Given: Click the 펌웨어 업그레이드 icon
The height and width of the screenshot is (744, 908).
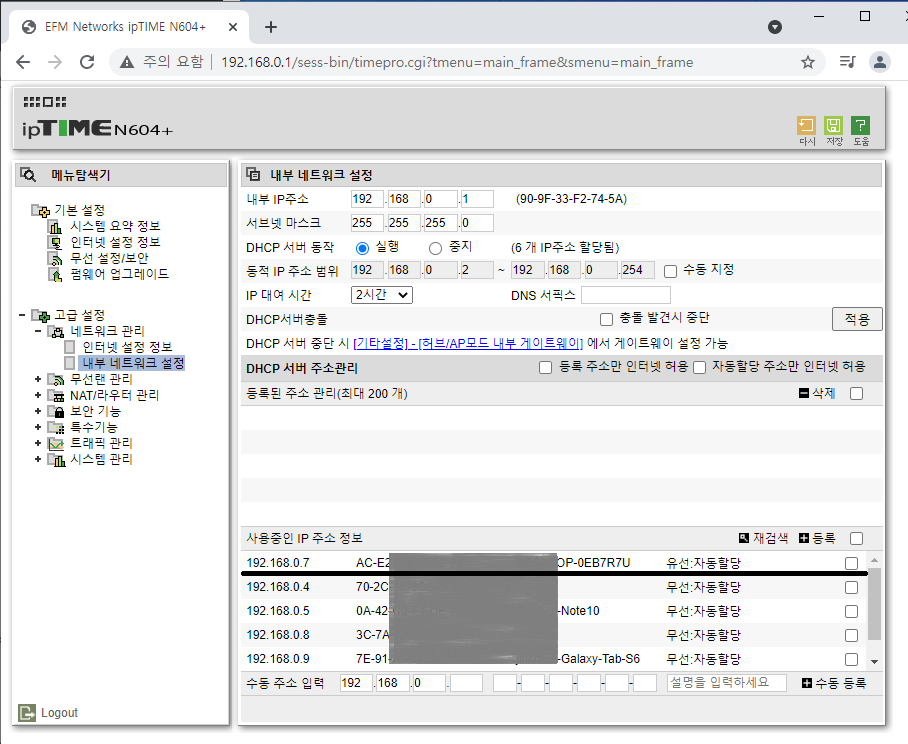Looking at the screenshot, I should coord(56,274).
